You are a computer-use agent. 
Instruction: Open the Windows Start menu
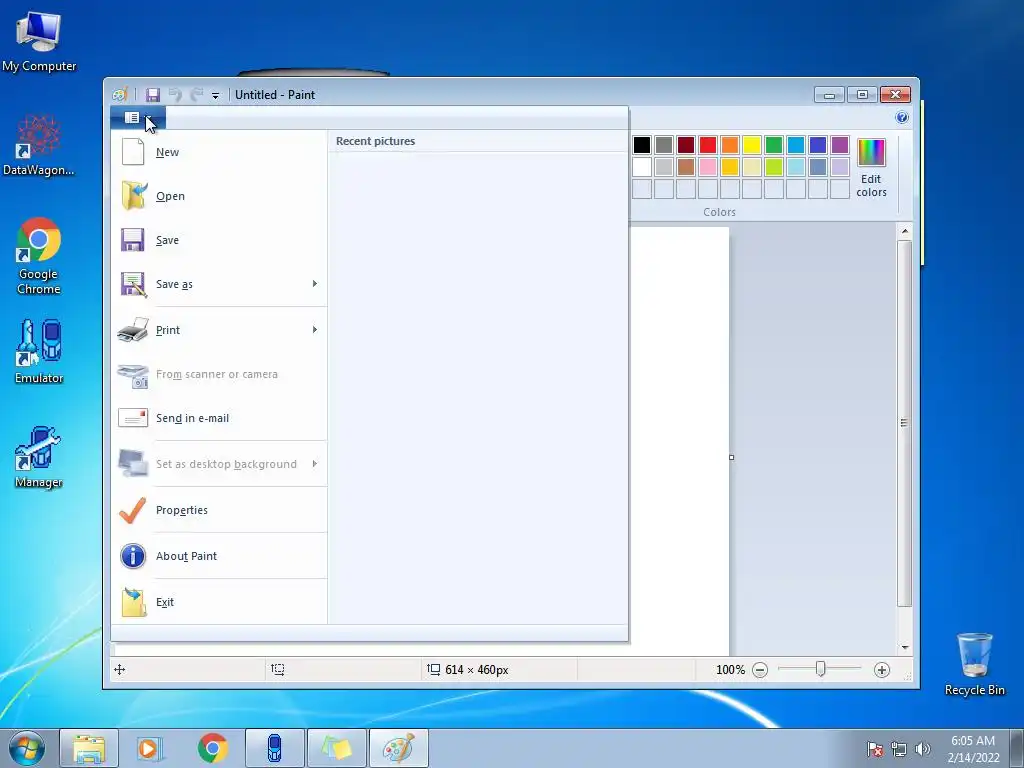coord(27,748)
